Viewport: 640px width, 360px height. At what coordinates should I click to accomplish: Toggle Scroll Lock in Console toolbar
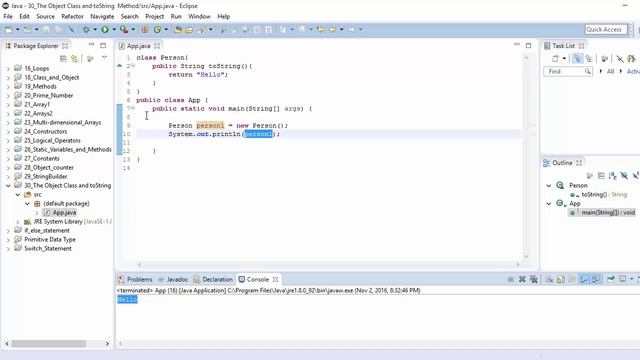coord(561,279)
